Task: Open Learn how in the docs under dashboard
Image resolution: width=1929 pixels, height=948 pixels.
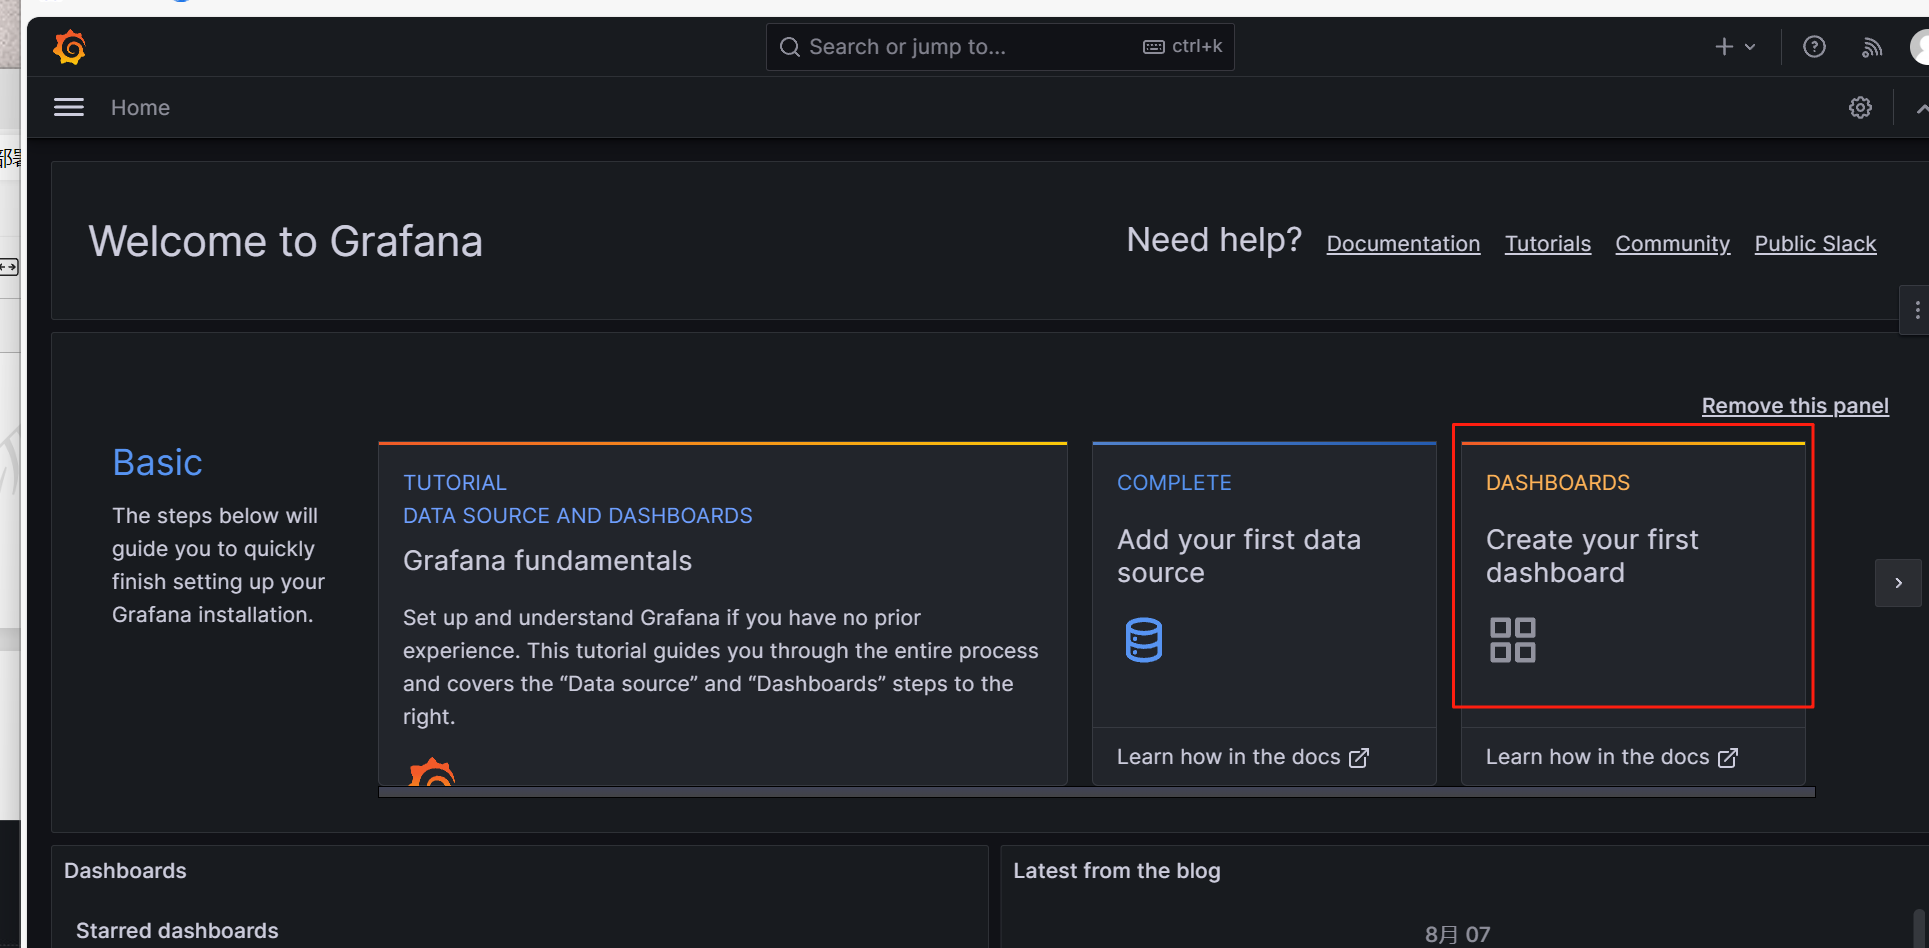Action: [1611, 757]
